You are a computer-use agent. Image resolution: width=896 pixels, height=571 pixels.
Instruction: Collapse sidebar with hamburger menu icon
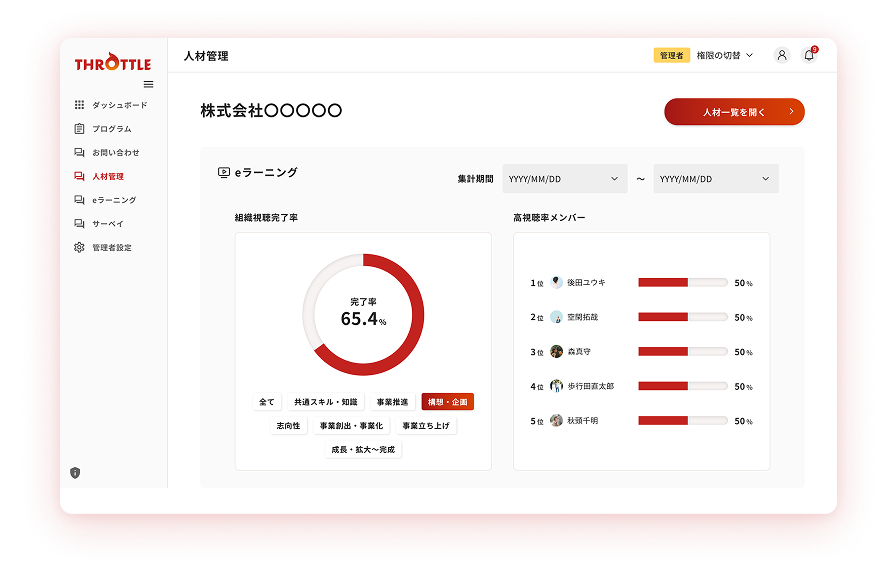point(149,85)
